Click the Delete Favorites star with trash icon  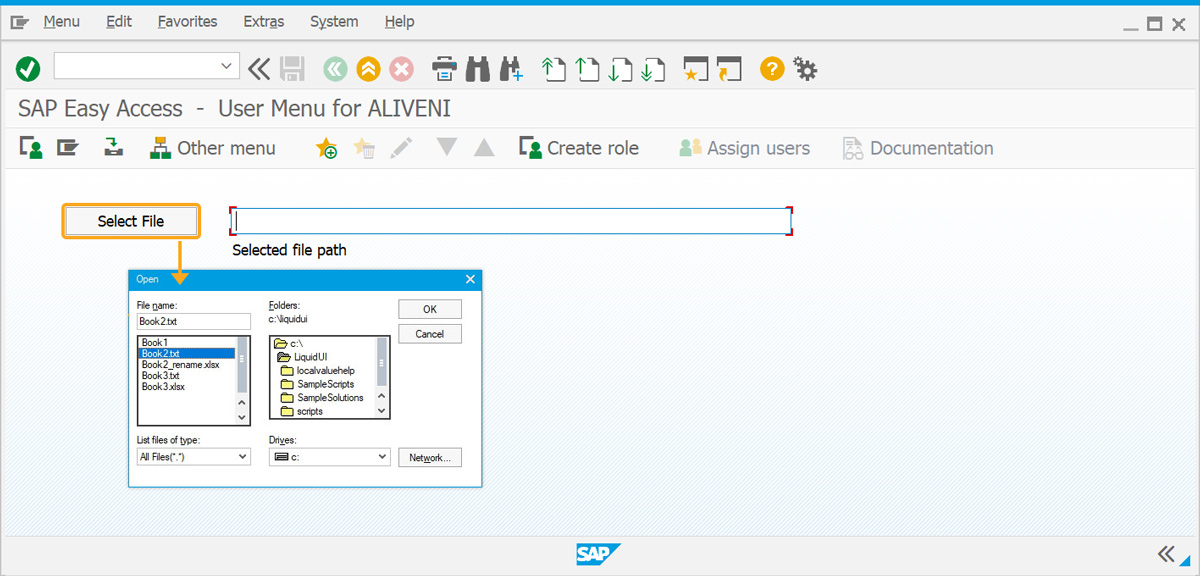click(364, 148)
